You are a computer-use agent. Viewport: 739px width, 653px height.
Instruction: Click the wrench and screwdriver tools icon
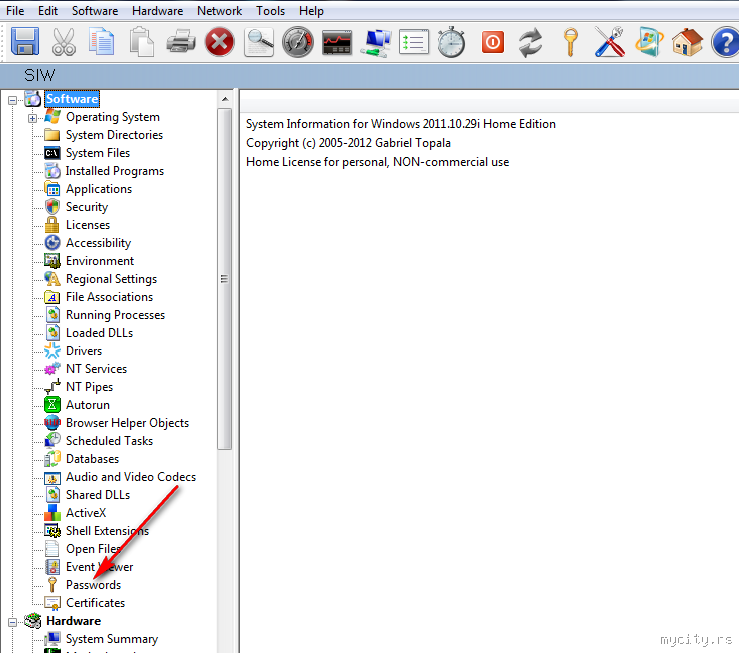(x=610, y=42)
